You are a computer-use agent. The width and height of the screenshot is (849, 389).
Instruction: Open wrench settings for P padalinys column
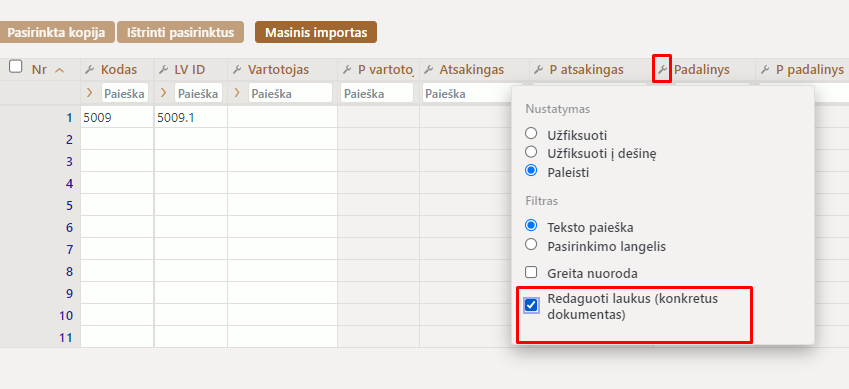point(765,70)
